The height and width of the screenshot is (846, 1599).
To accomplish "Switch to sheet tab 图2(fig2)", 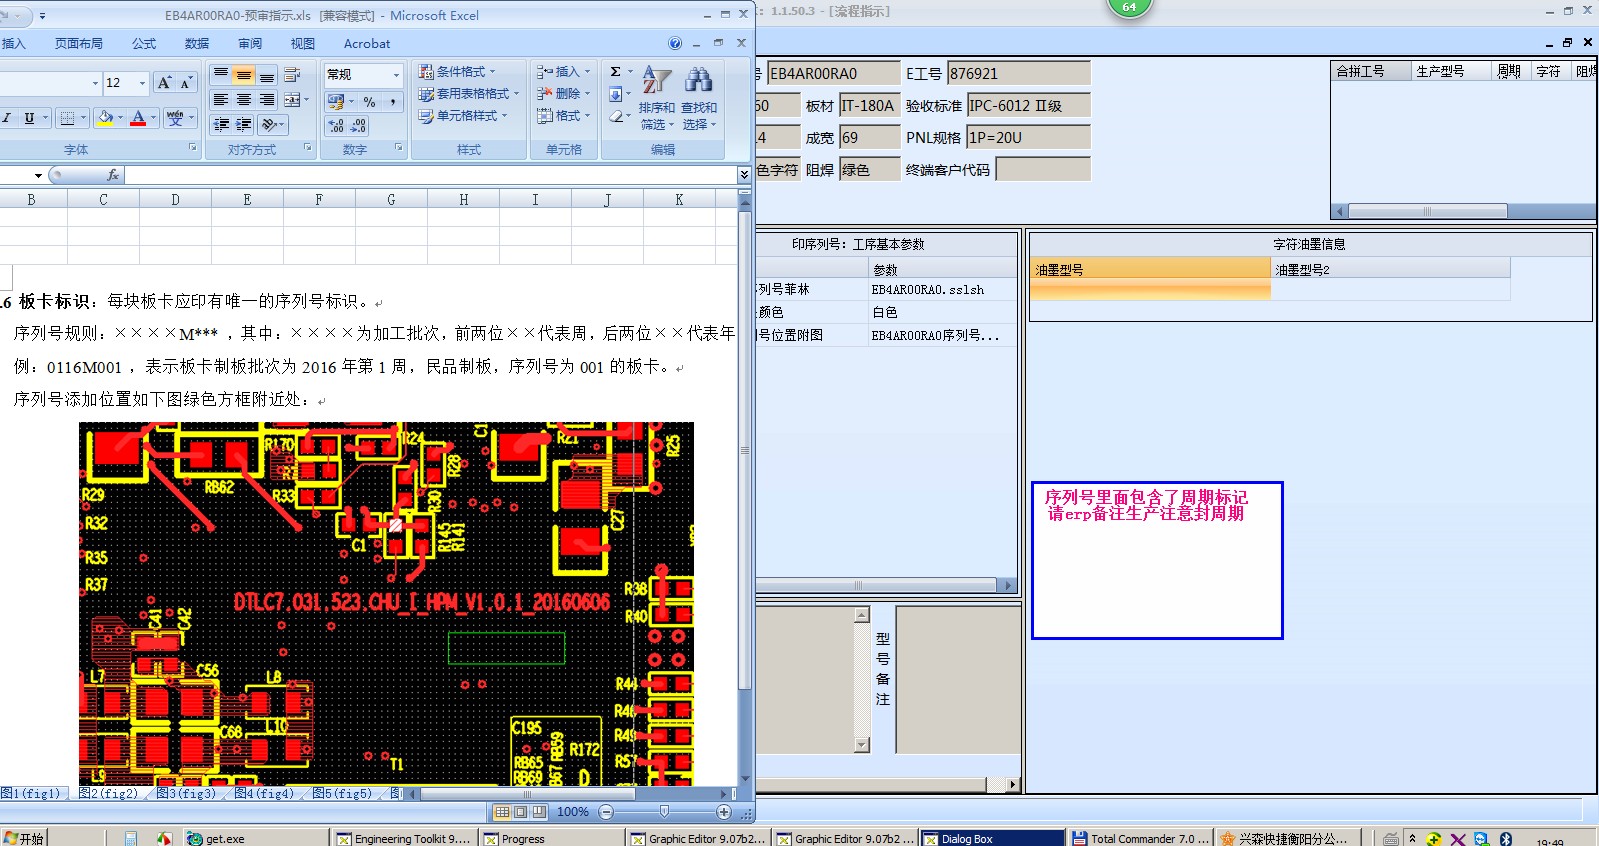I will 108,794.
